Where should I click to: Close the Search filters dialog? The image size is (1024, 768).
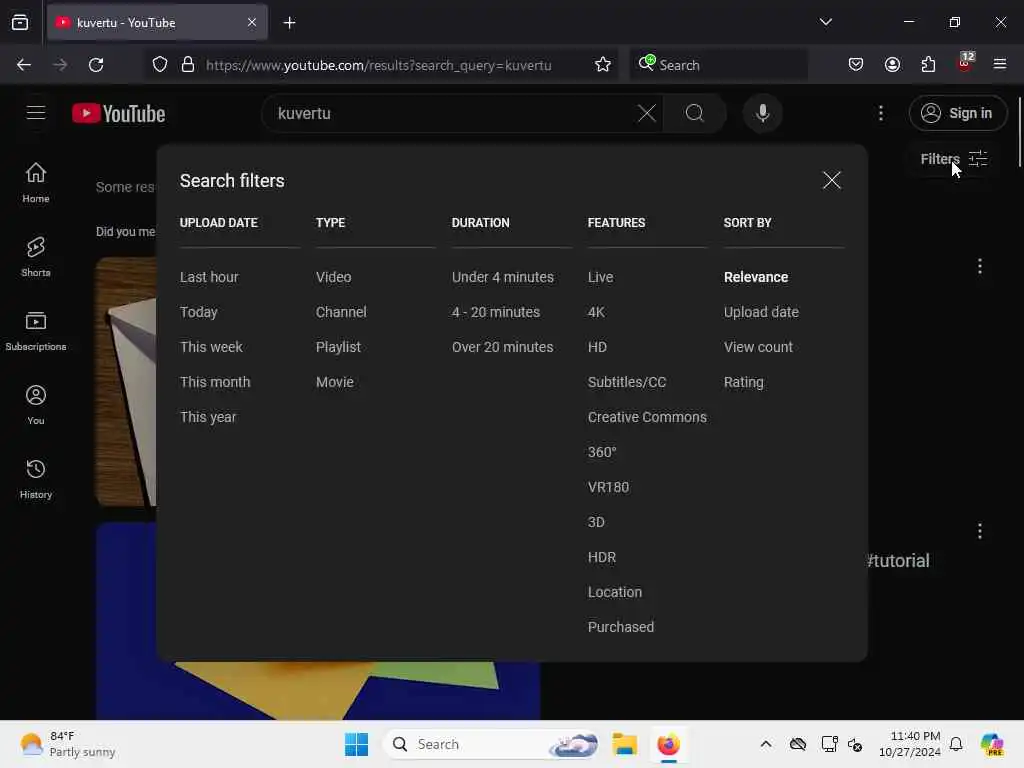(x=831, y=180)
